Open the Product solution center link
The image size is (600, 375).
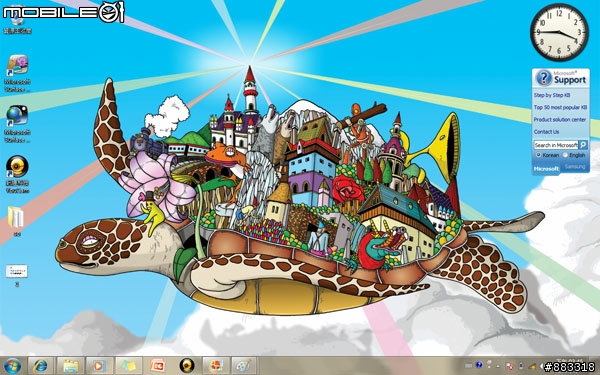[560, 120]
